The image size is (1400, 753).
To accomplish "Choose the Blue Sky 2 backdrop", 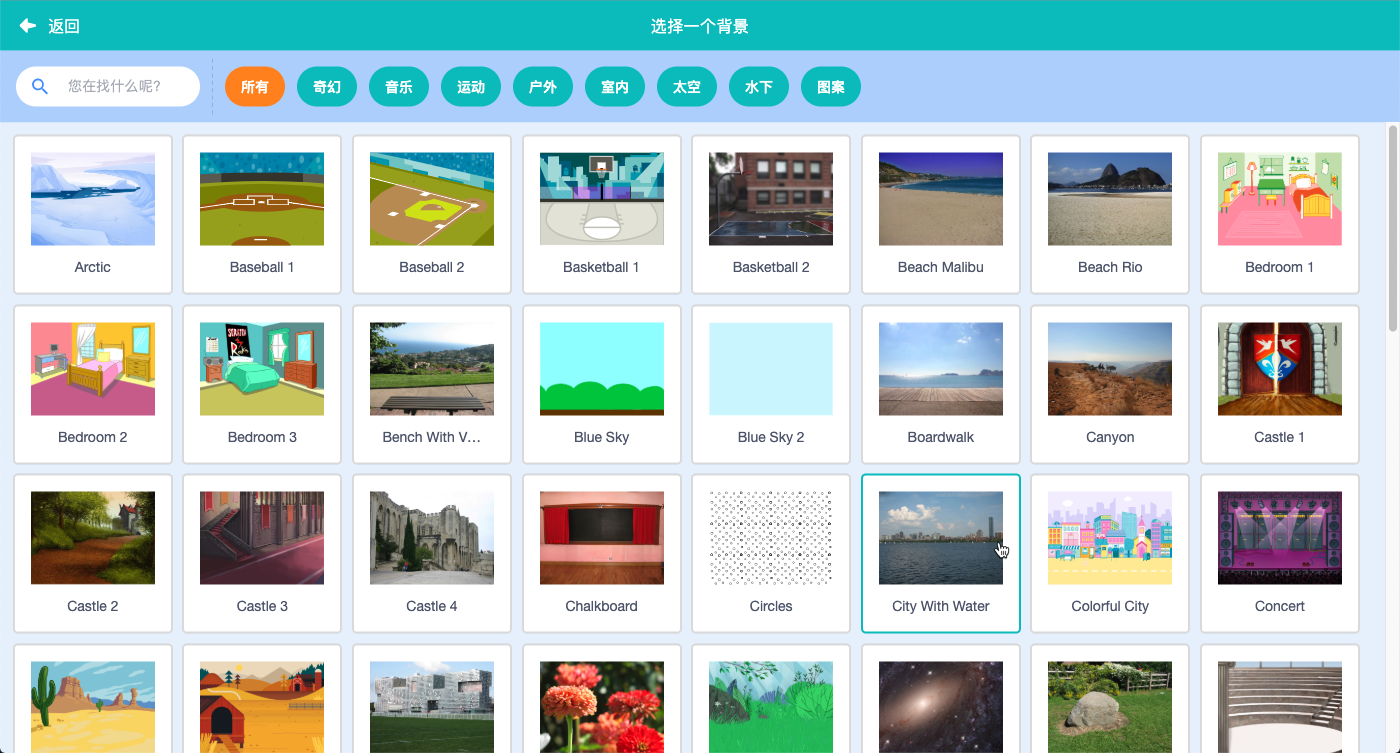I will pyautogui.click(x=771, y=384).
